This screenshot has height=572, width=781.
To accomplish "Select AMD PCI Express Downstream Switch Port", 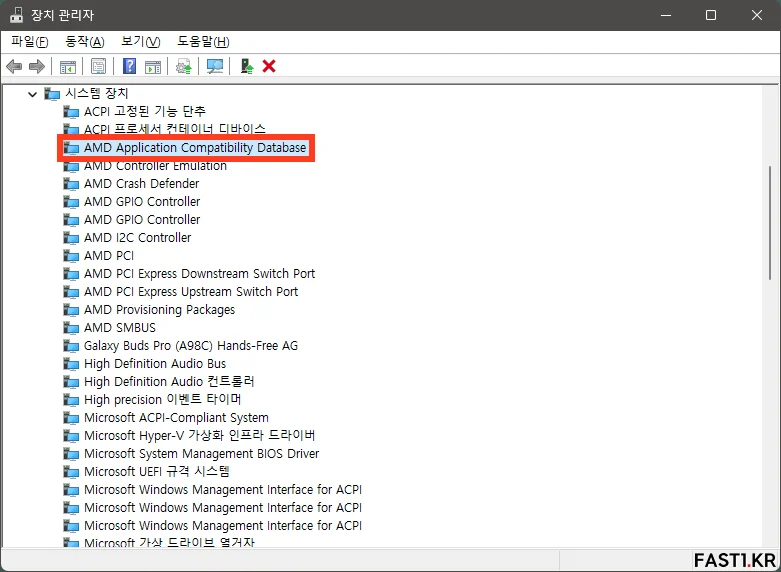I will click(199, 274).
